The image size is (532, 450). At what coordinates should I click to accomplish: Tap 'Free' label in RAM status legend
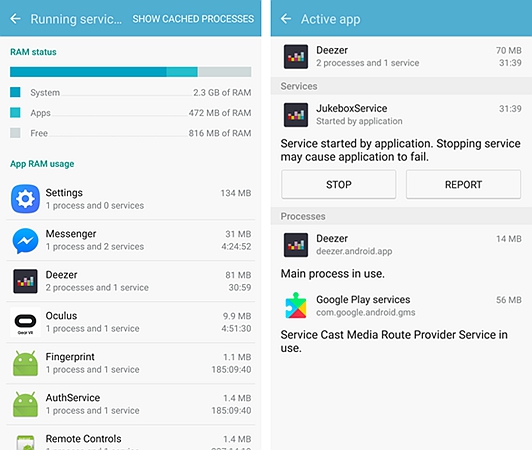point(39,133)
